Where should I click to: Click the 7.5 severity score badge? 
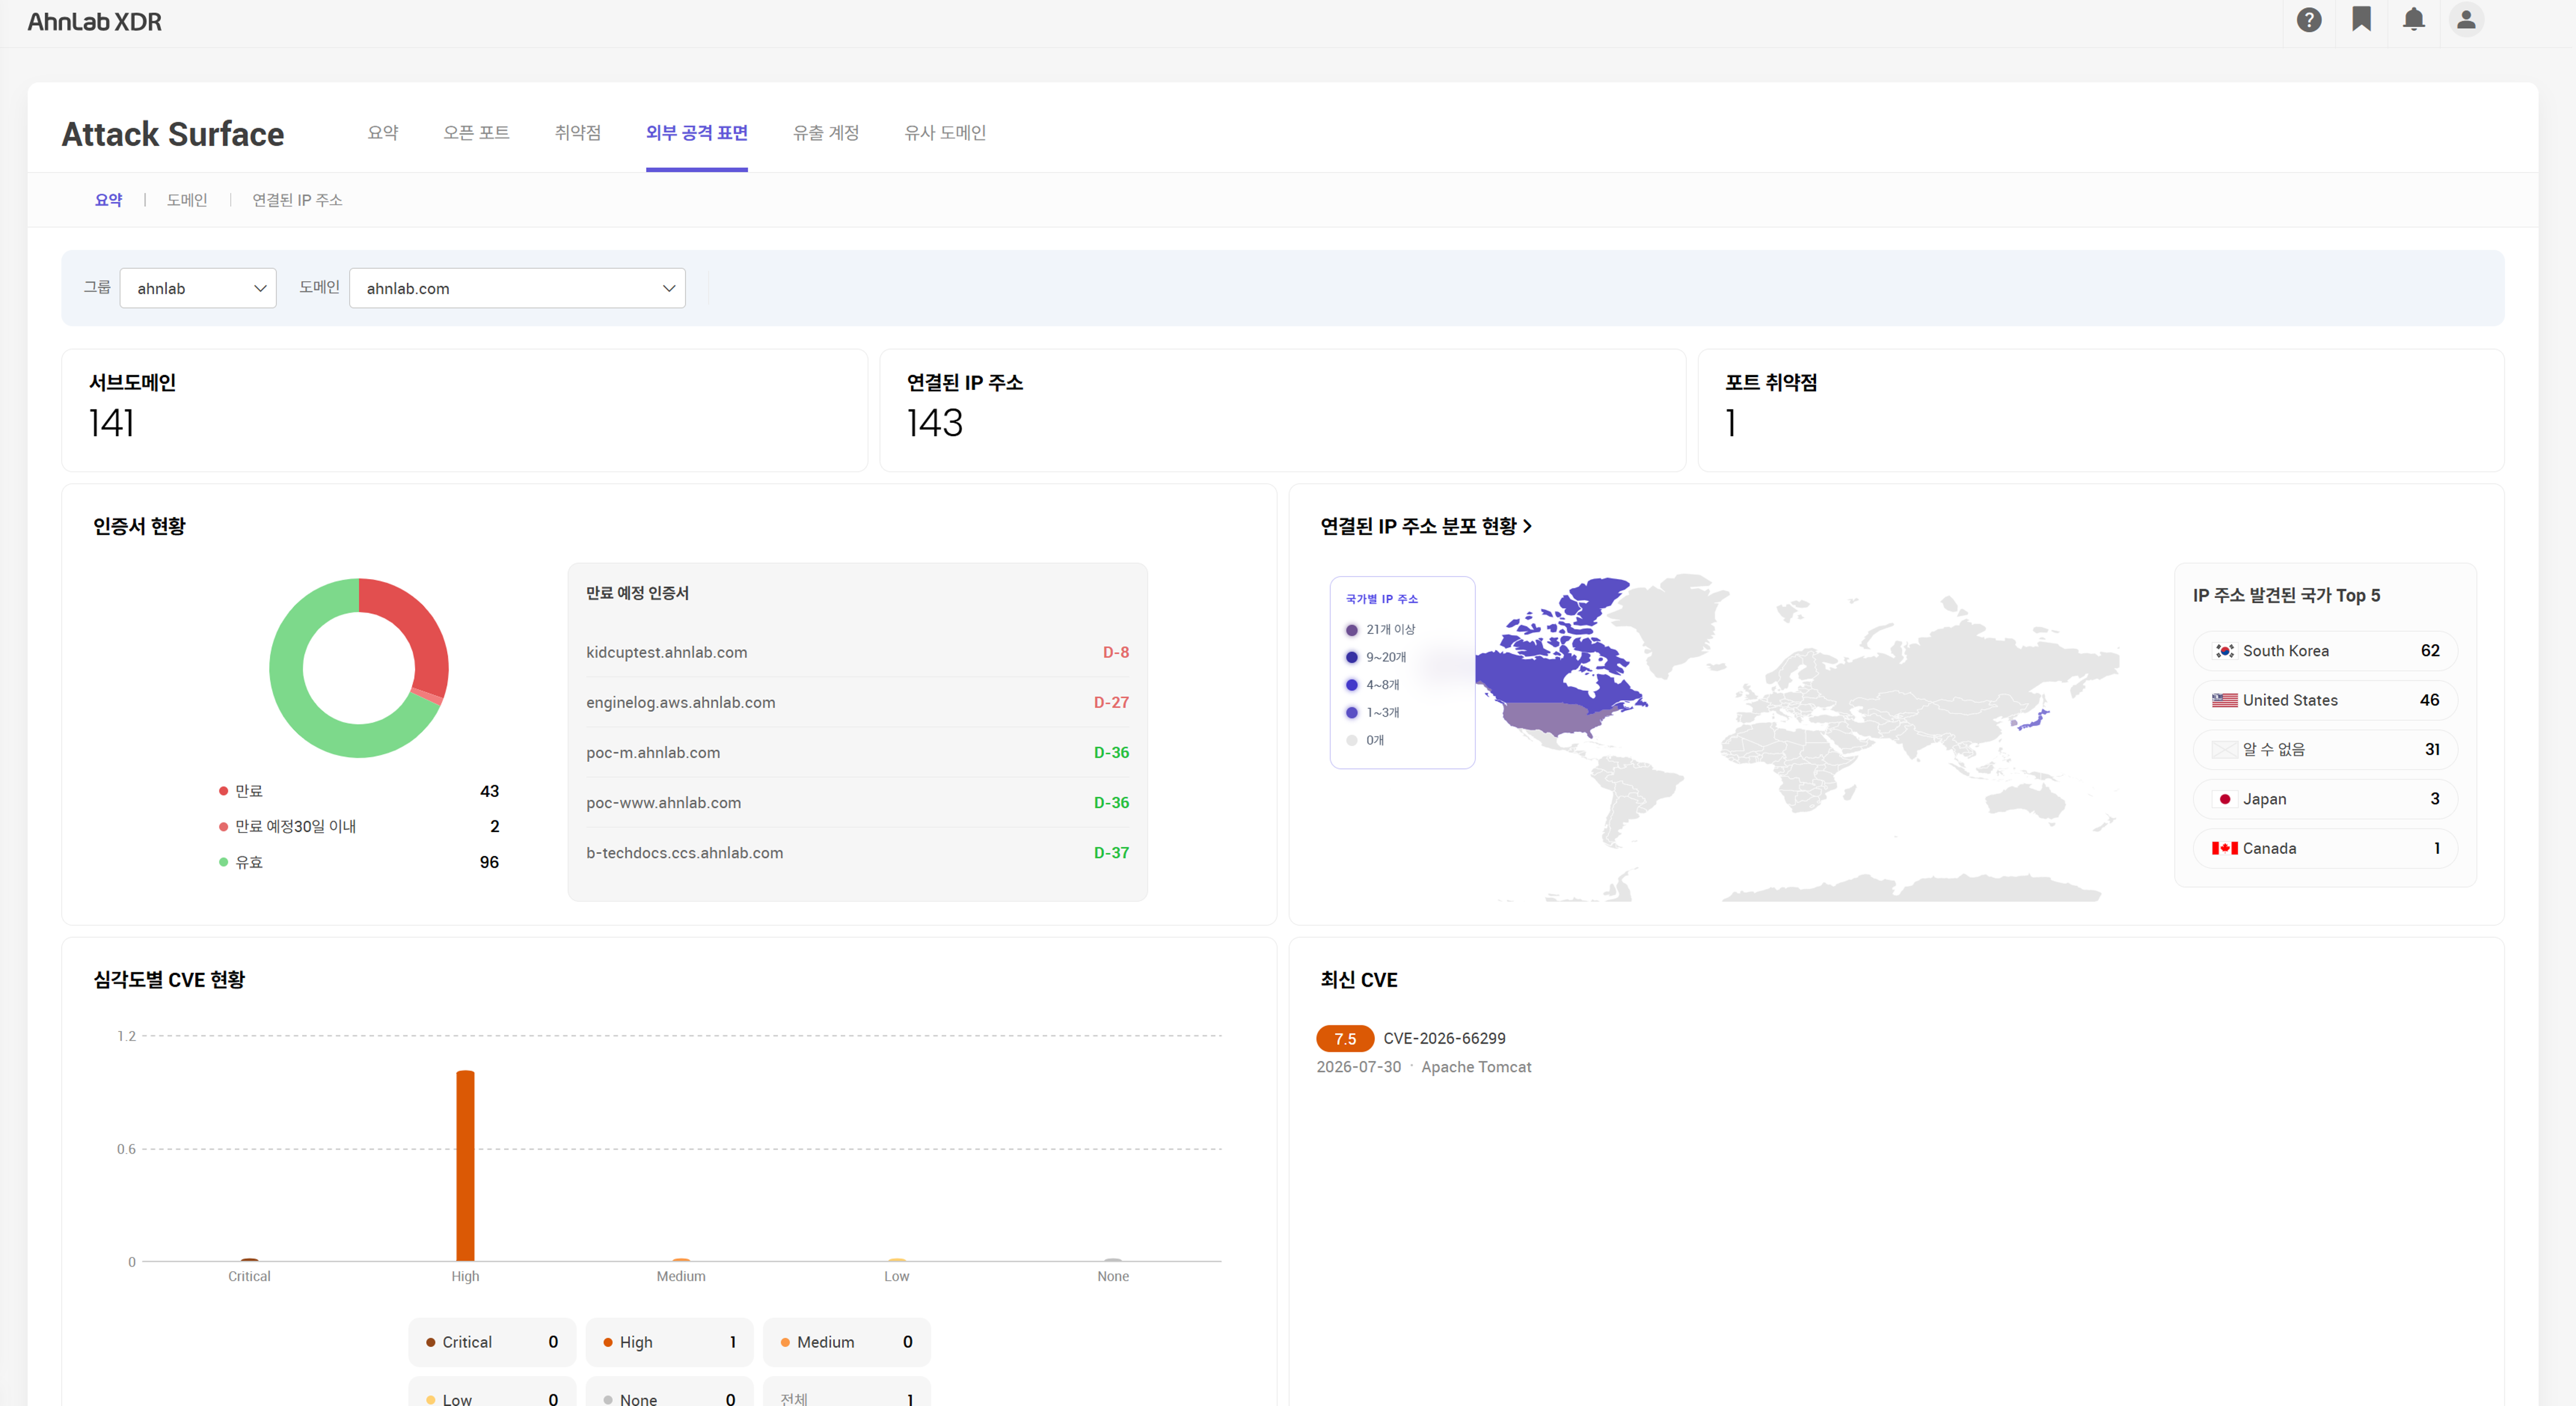click(1345, 1039)
